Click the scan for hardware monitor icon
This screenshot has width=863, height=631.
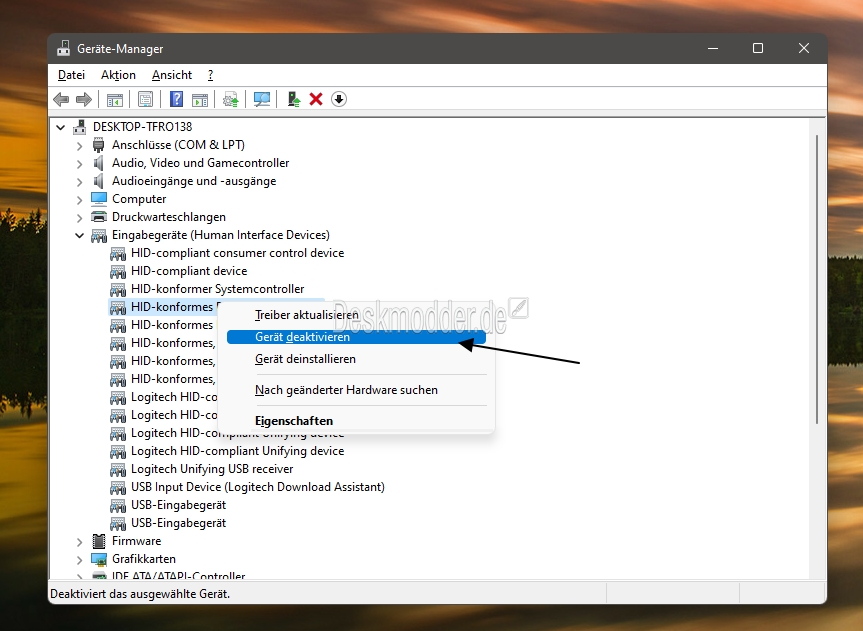tap(261, 100)
